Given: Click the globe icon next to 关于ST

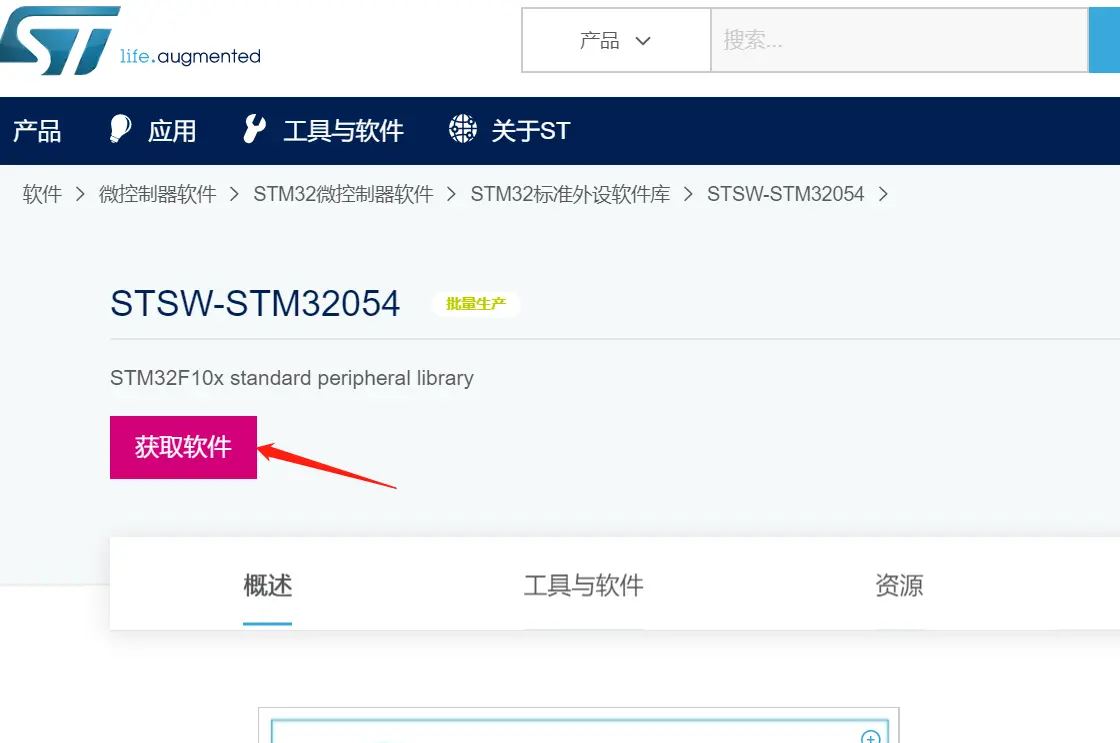Looking at the screenshot, I should point(463,129).
